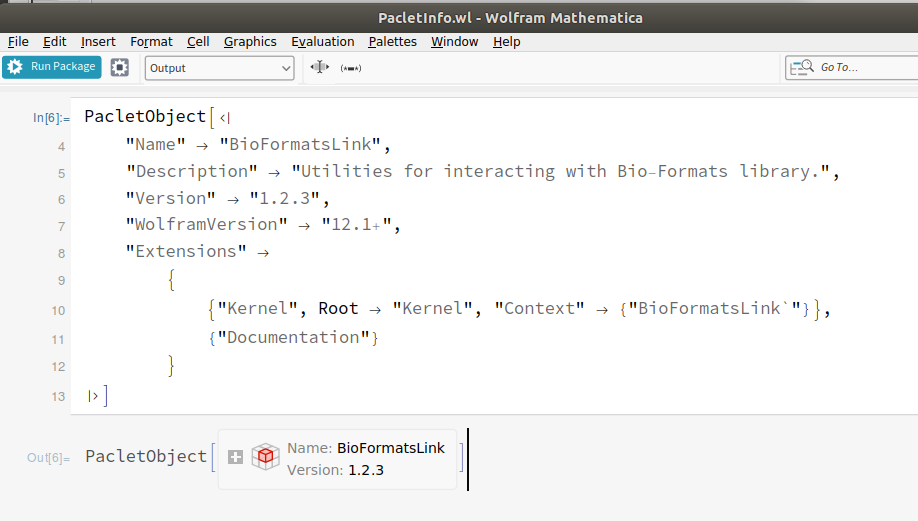Screen dimensions: 918x521
Task: Click the cell divider insertion icon
Action: tap(320, 67)
